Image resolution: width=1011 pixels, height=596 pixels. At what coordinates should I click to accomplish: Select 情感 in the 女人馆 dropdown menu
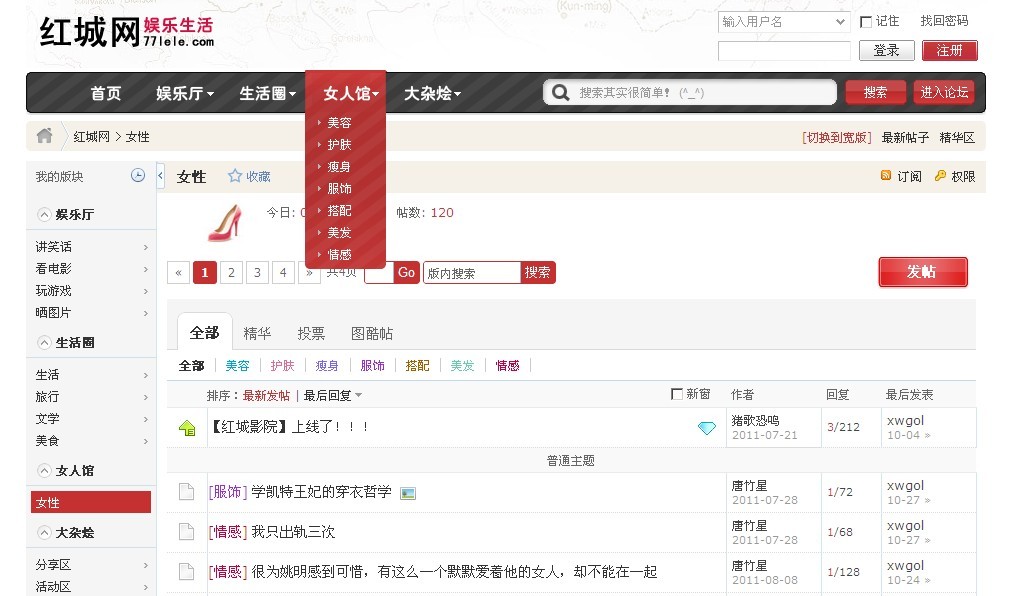point(339,254)
